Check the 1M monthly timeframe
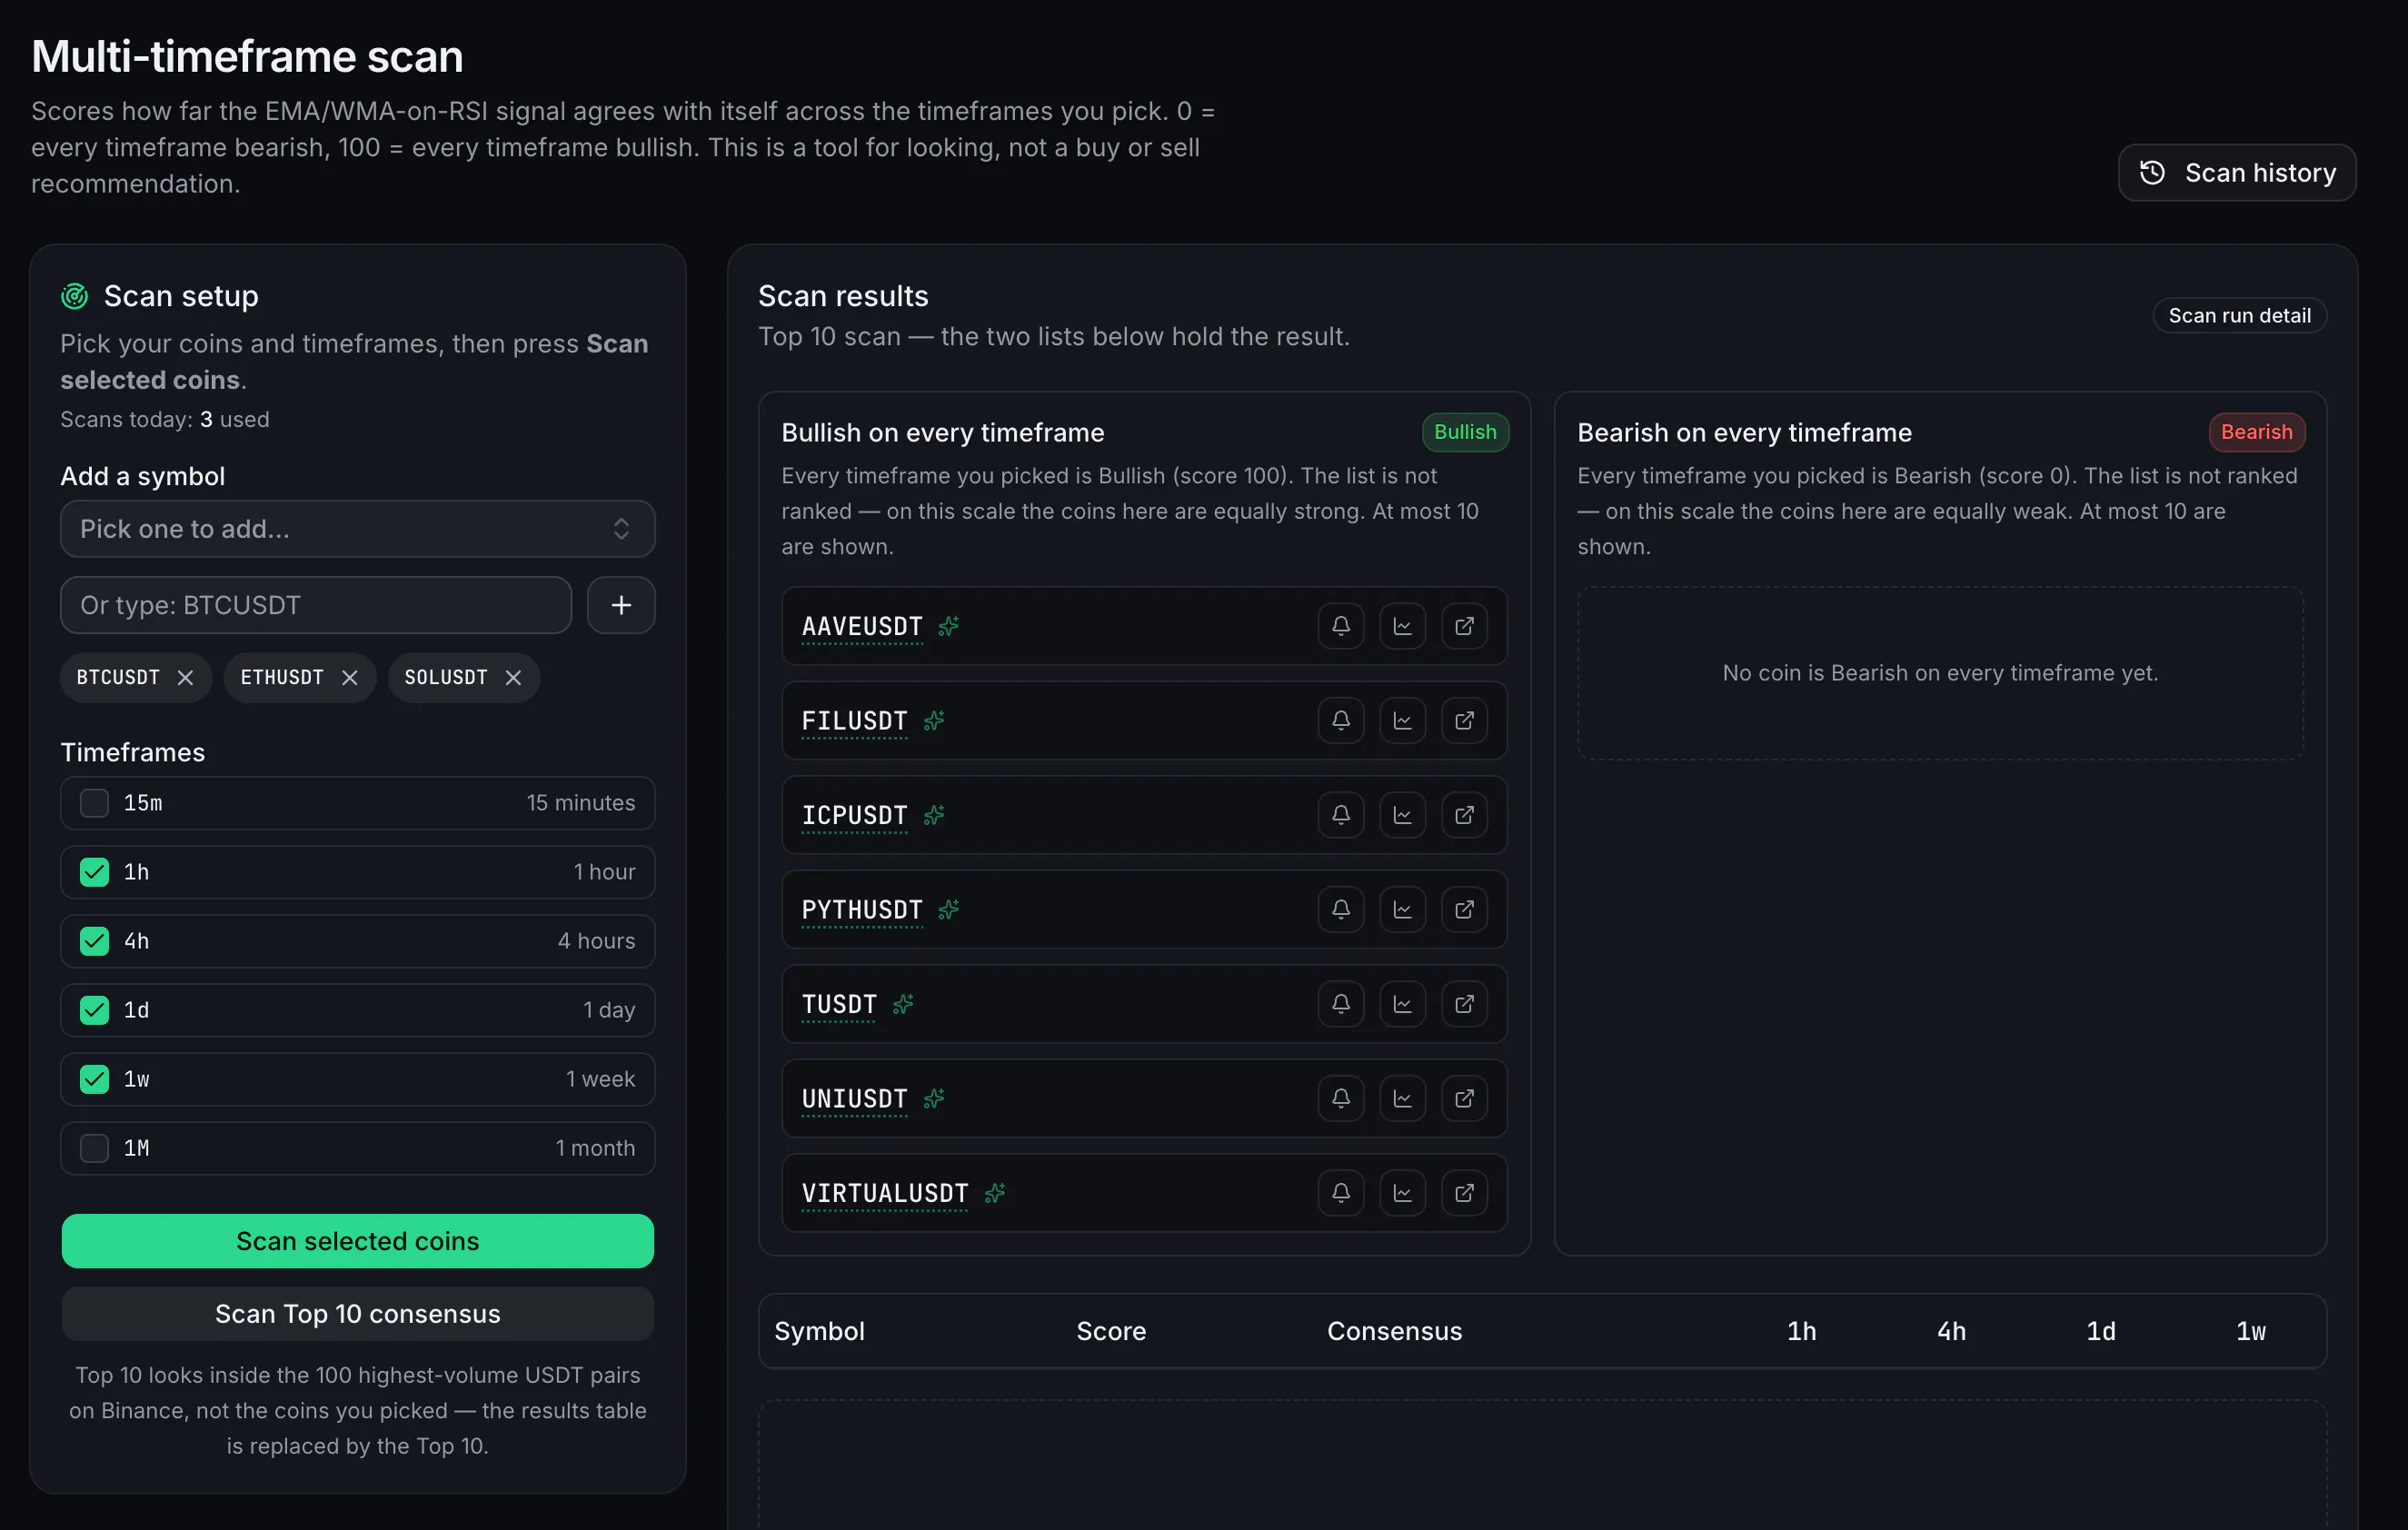The width and height of the screenshot is (2408, 1530). 94,1148
